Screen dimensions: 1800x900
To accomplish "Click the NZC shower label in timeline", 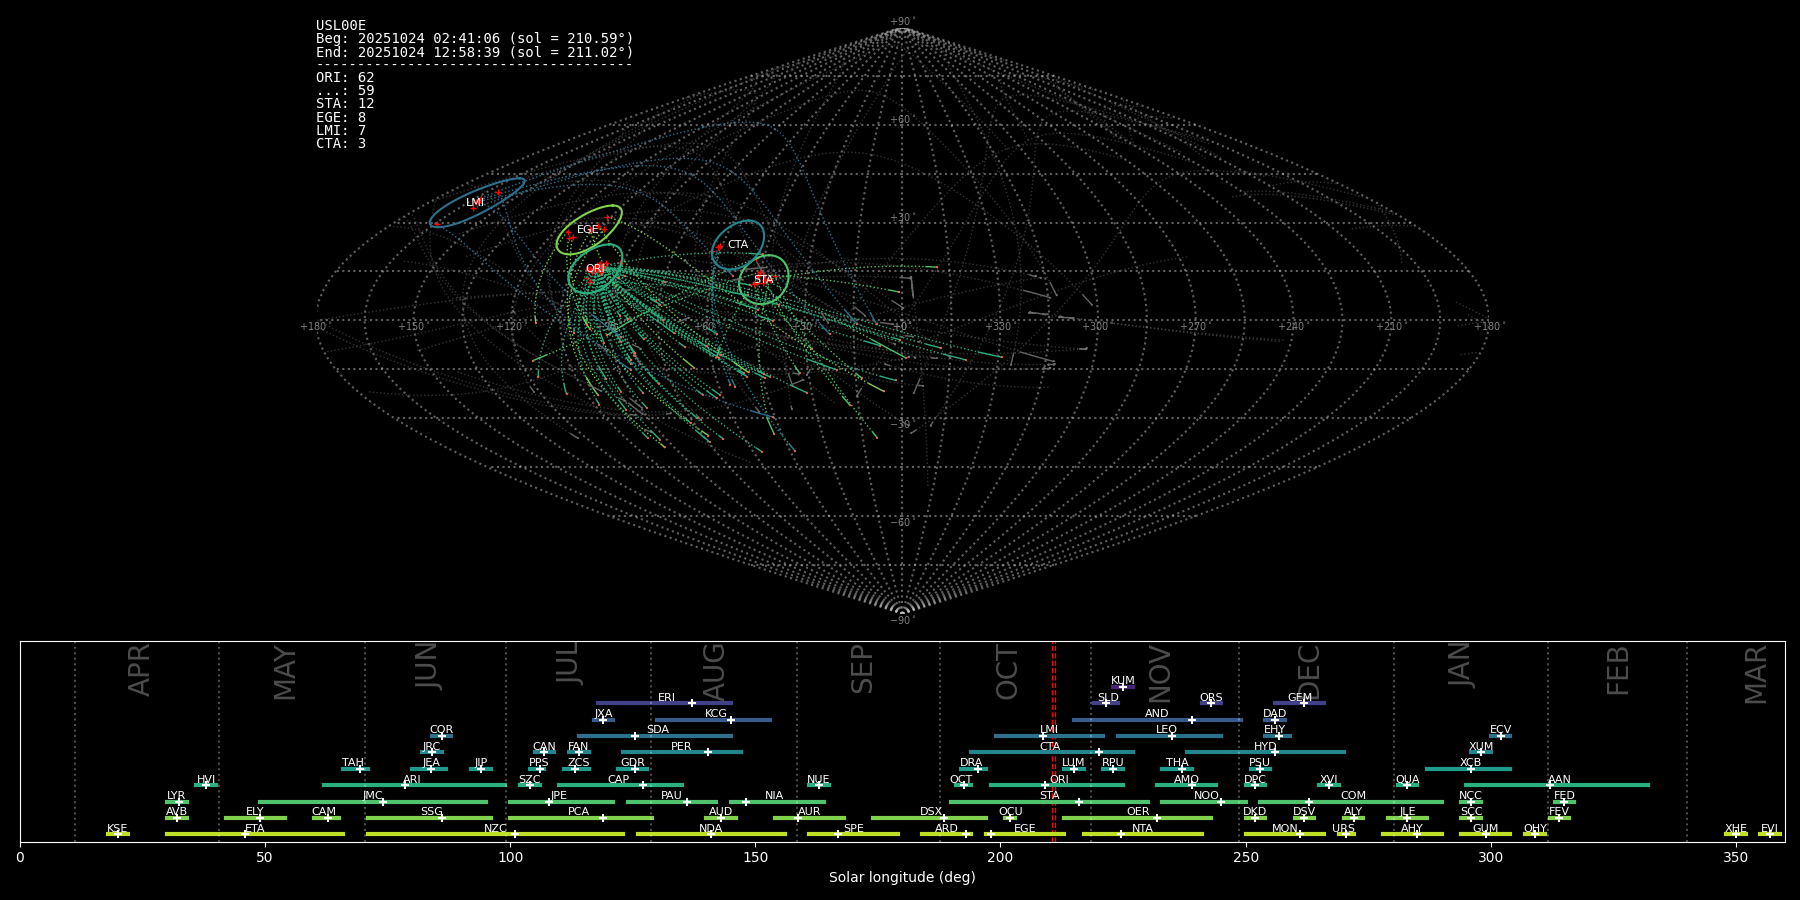I will 496,829.
